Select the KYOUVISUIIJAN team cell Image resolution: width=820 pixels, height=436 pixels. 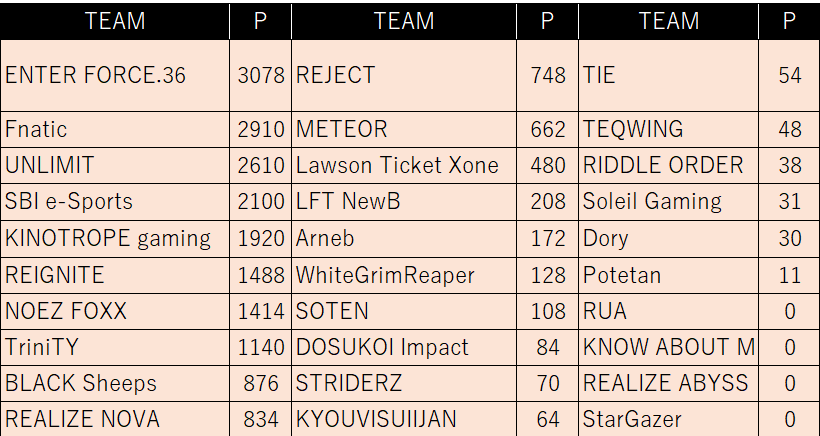pyautogui.click(x=376, y=419)
